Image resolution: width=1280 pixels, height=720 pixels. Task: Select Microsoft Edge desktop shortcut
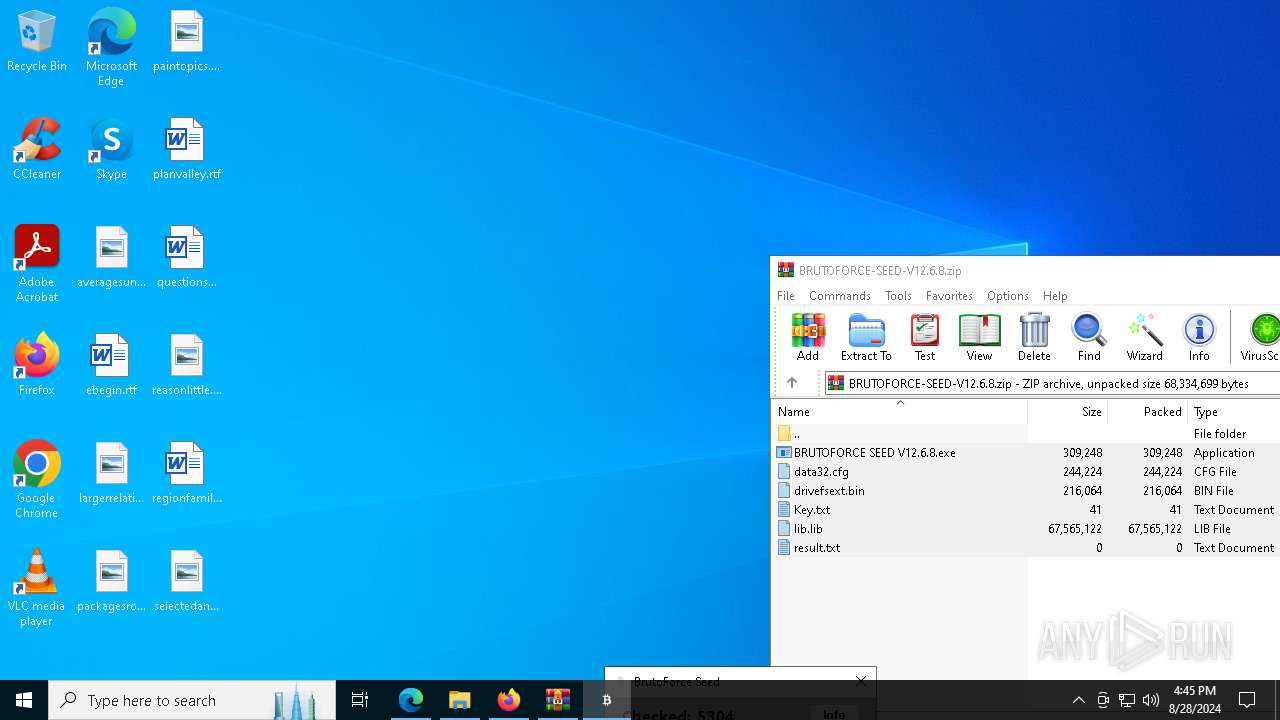click(x=111, y=47)
